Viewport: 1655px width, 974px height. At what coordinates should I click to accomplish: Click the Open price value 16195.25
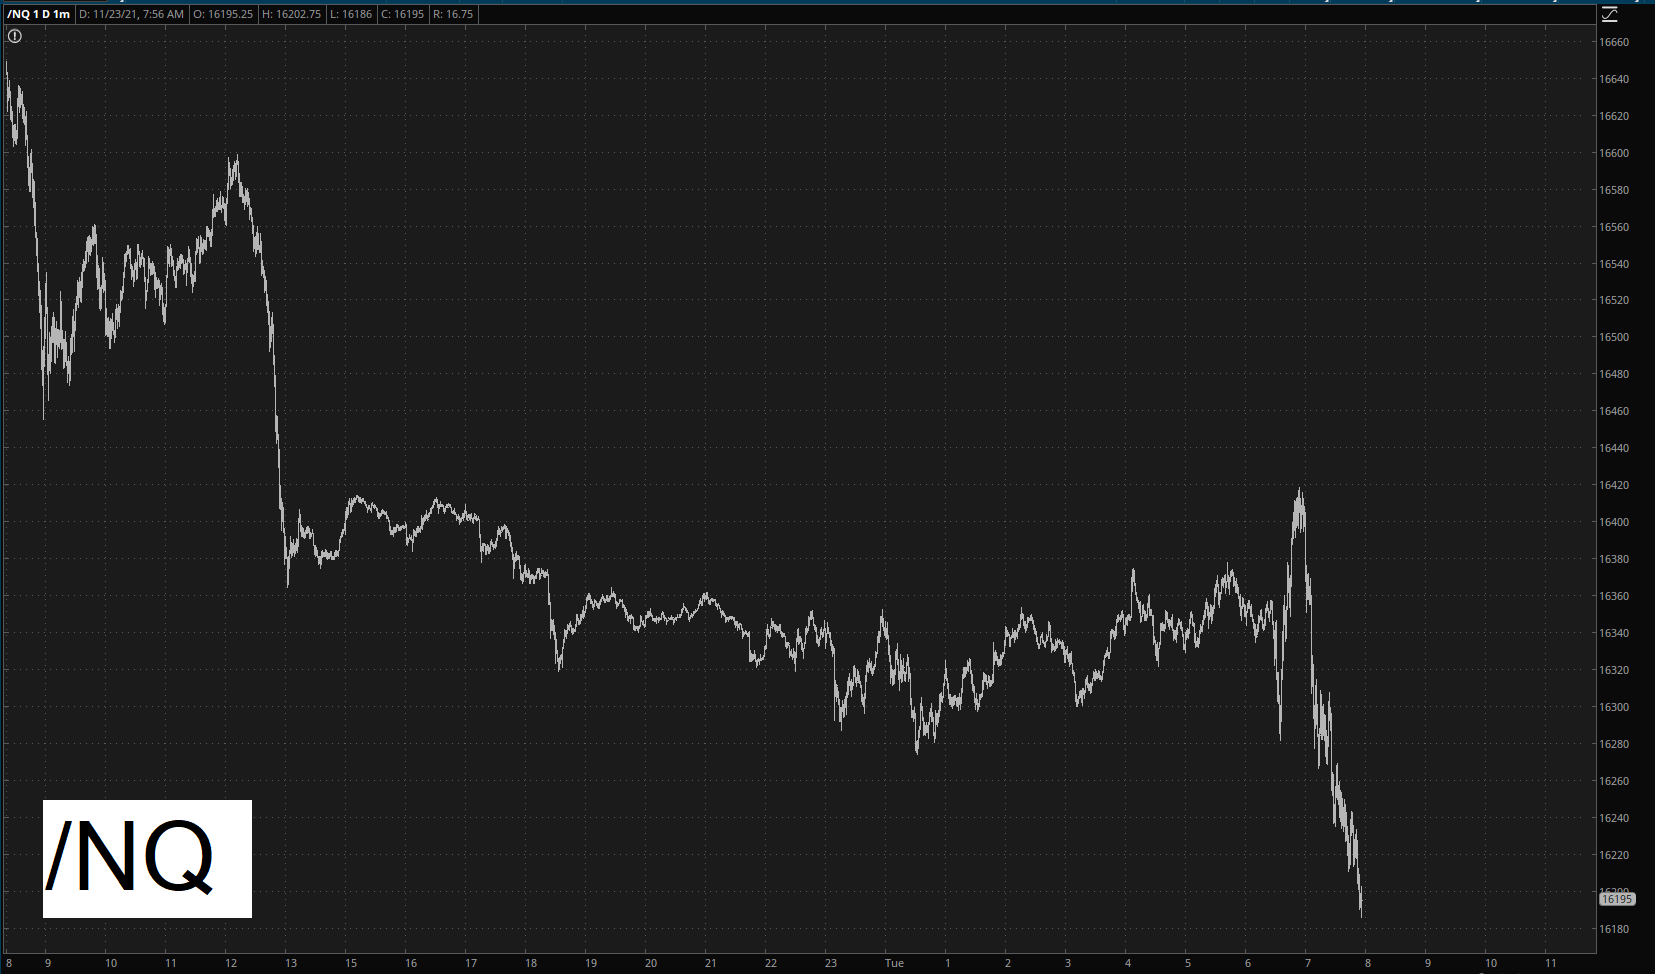(223, 14)
